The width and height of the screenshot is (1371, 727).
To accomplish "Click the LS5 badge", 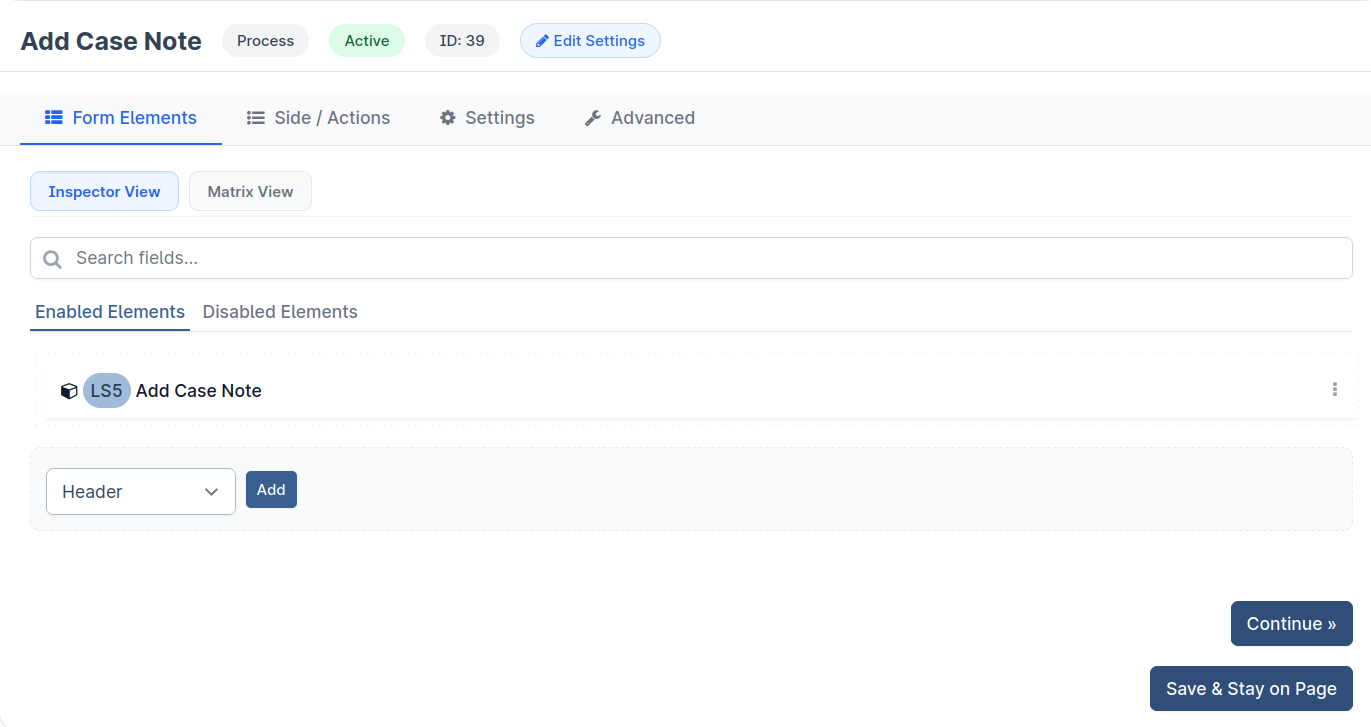I will point(107,391).
